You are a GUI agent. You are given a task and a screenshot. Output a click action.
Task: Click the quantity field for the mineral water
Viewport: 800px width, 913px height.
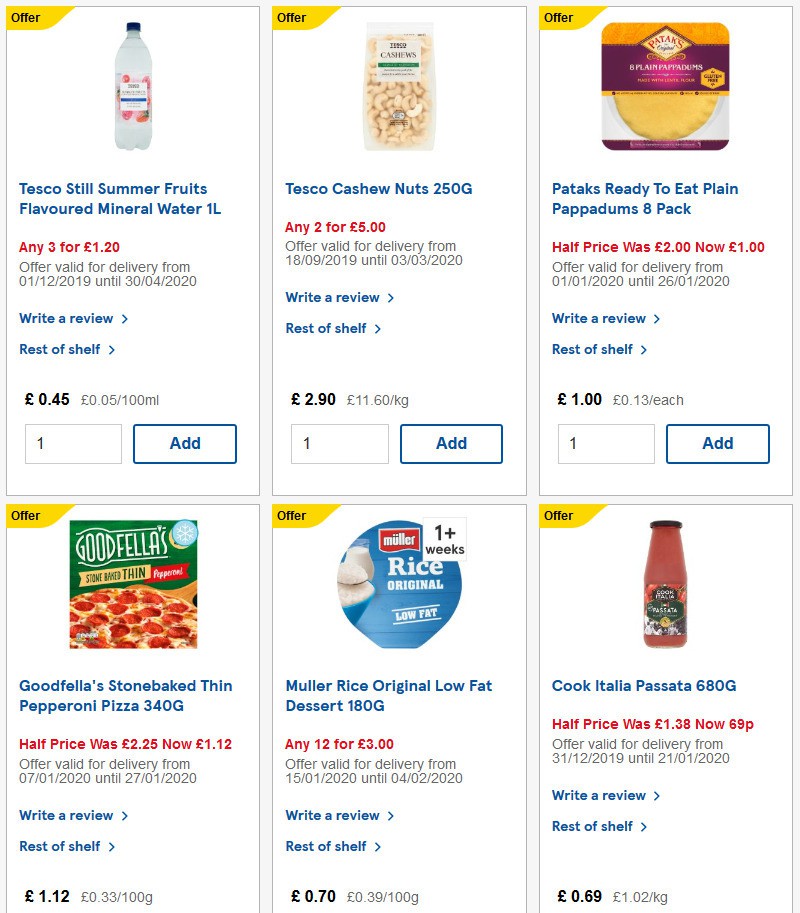point(73,443)
